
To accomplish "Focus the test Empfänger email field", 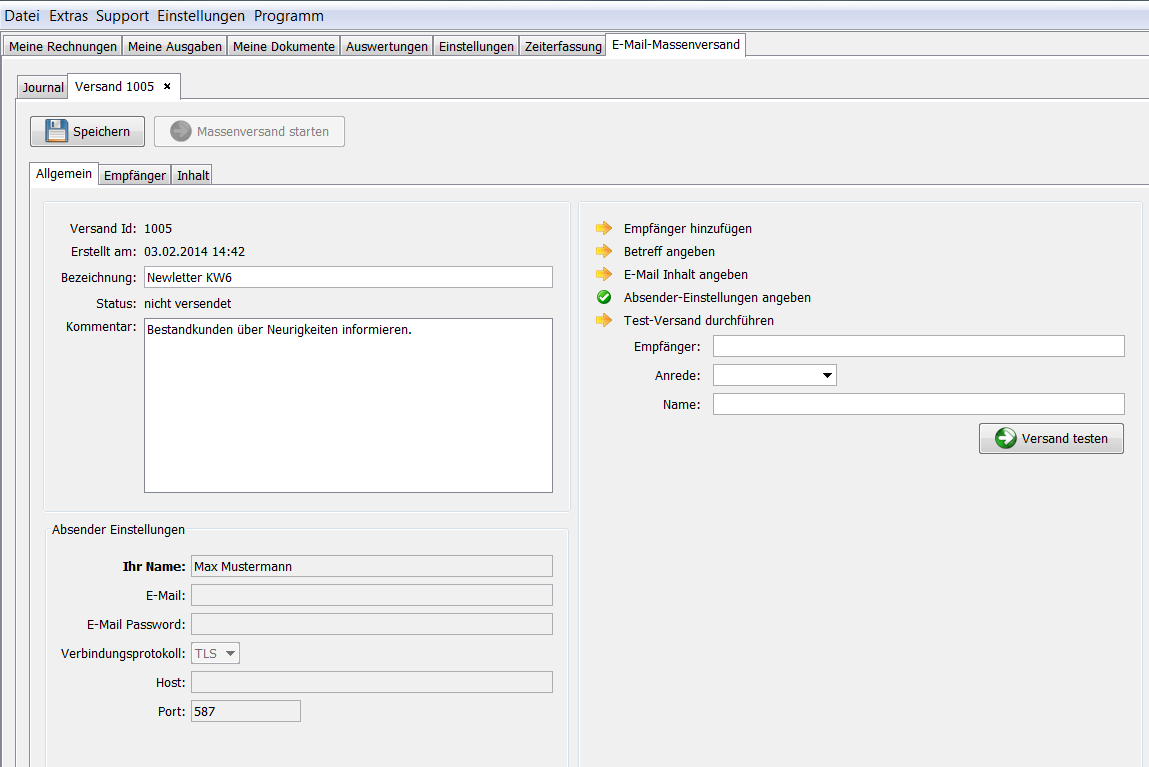I will (918, 346).
